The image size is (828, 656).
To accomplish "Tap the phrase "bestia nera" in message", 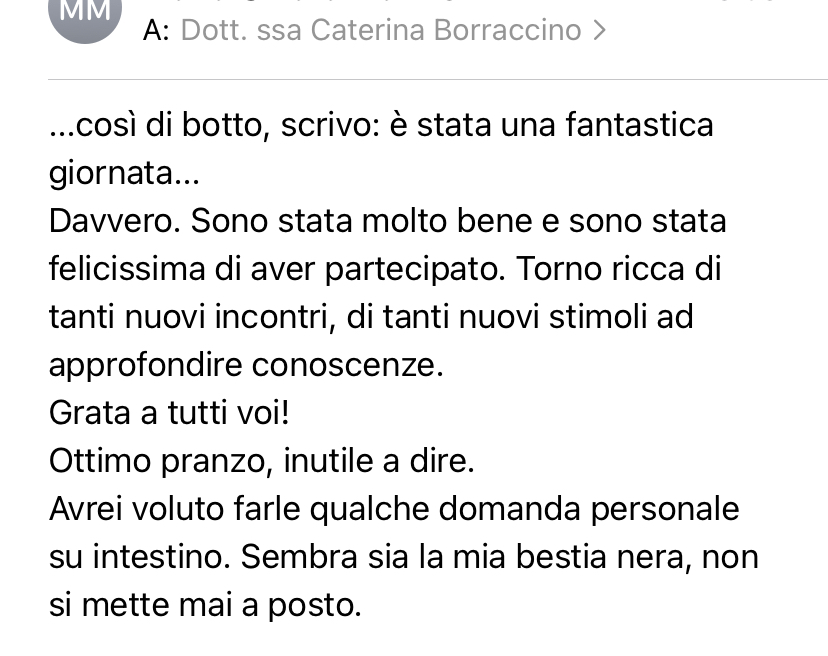I will 600,557.
